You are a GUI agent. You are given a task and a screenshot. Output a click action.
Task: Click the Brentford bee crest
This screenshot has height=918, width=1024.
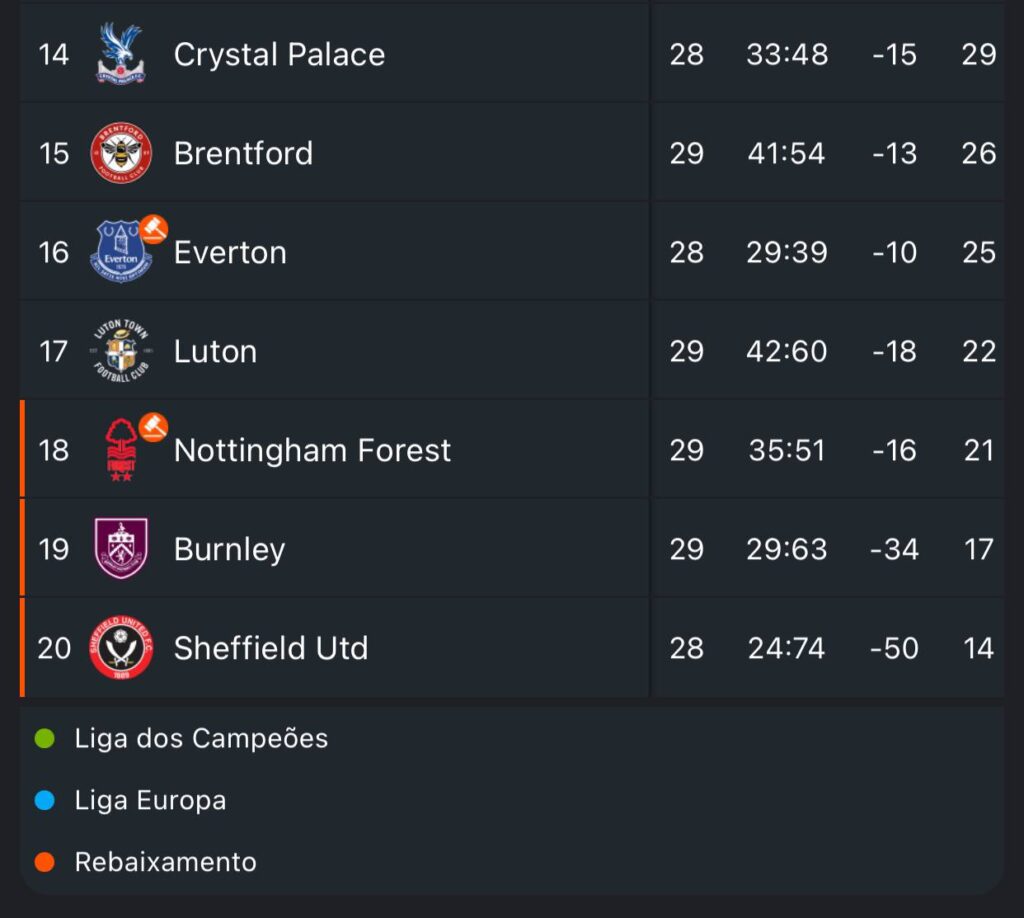[121, 153]
